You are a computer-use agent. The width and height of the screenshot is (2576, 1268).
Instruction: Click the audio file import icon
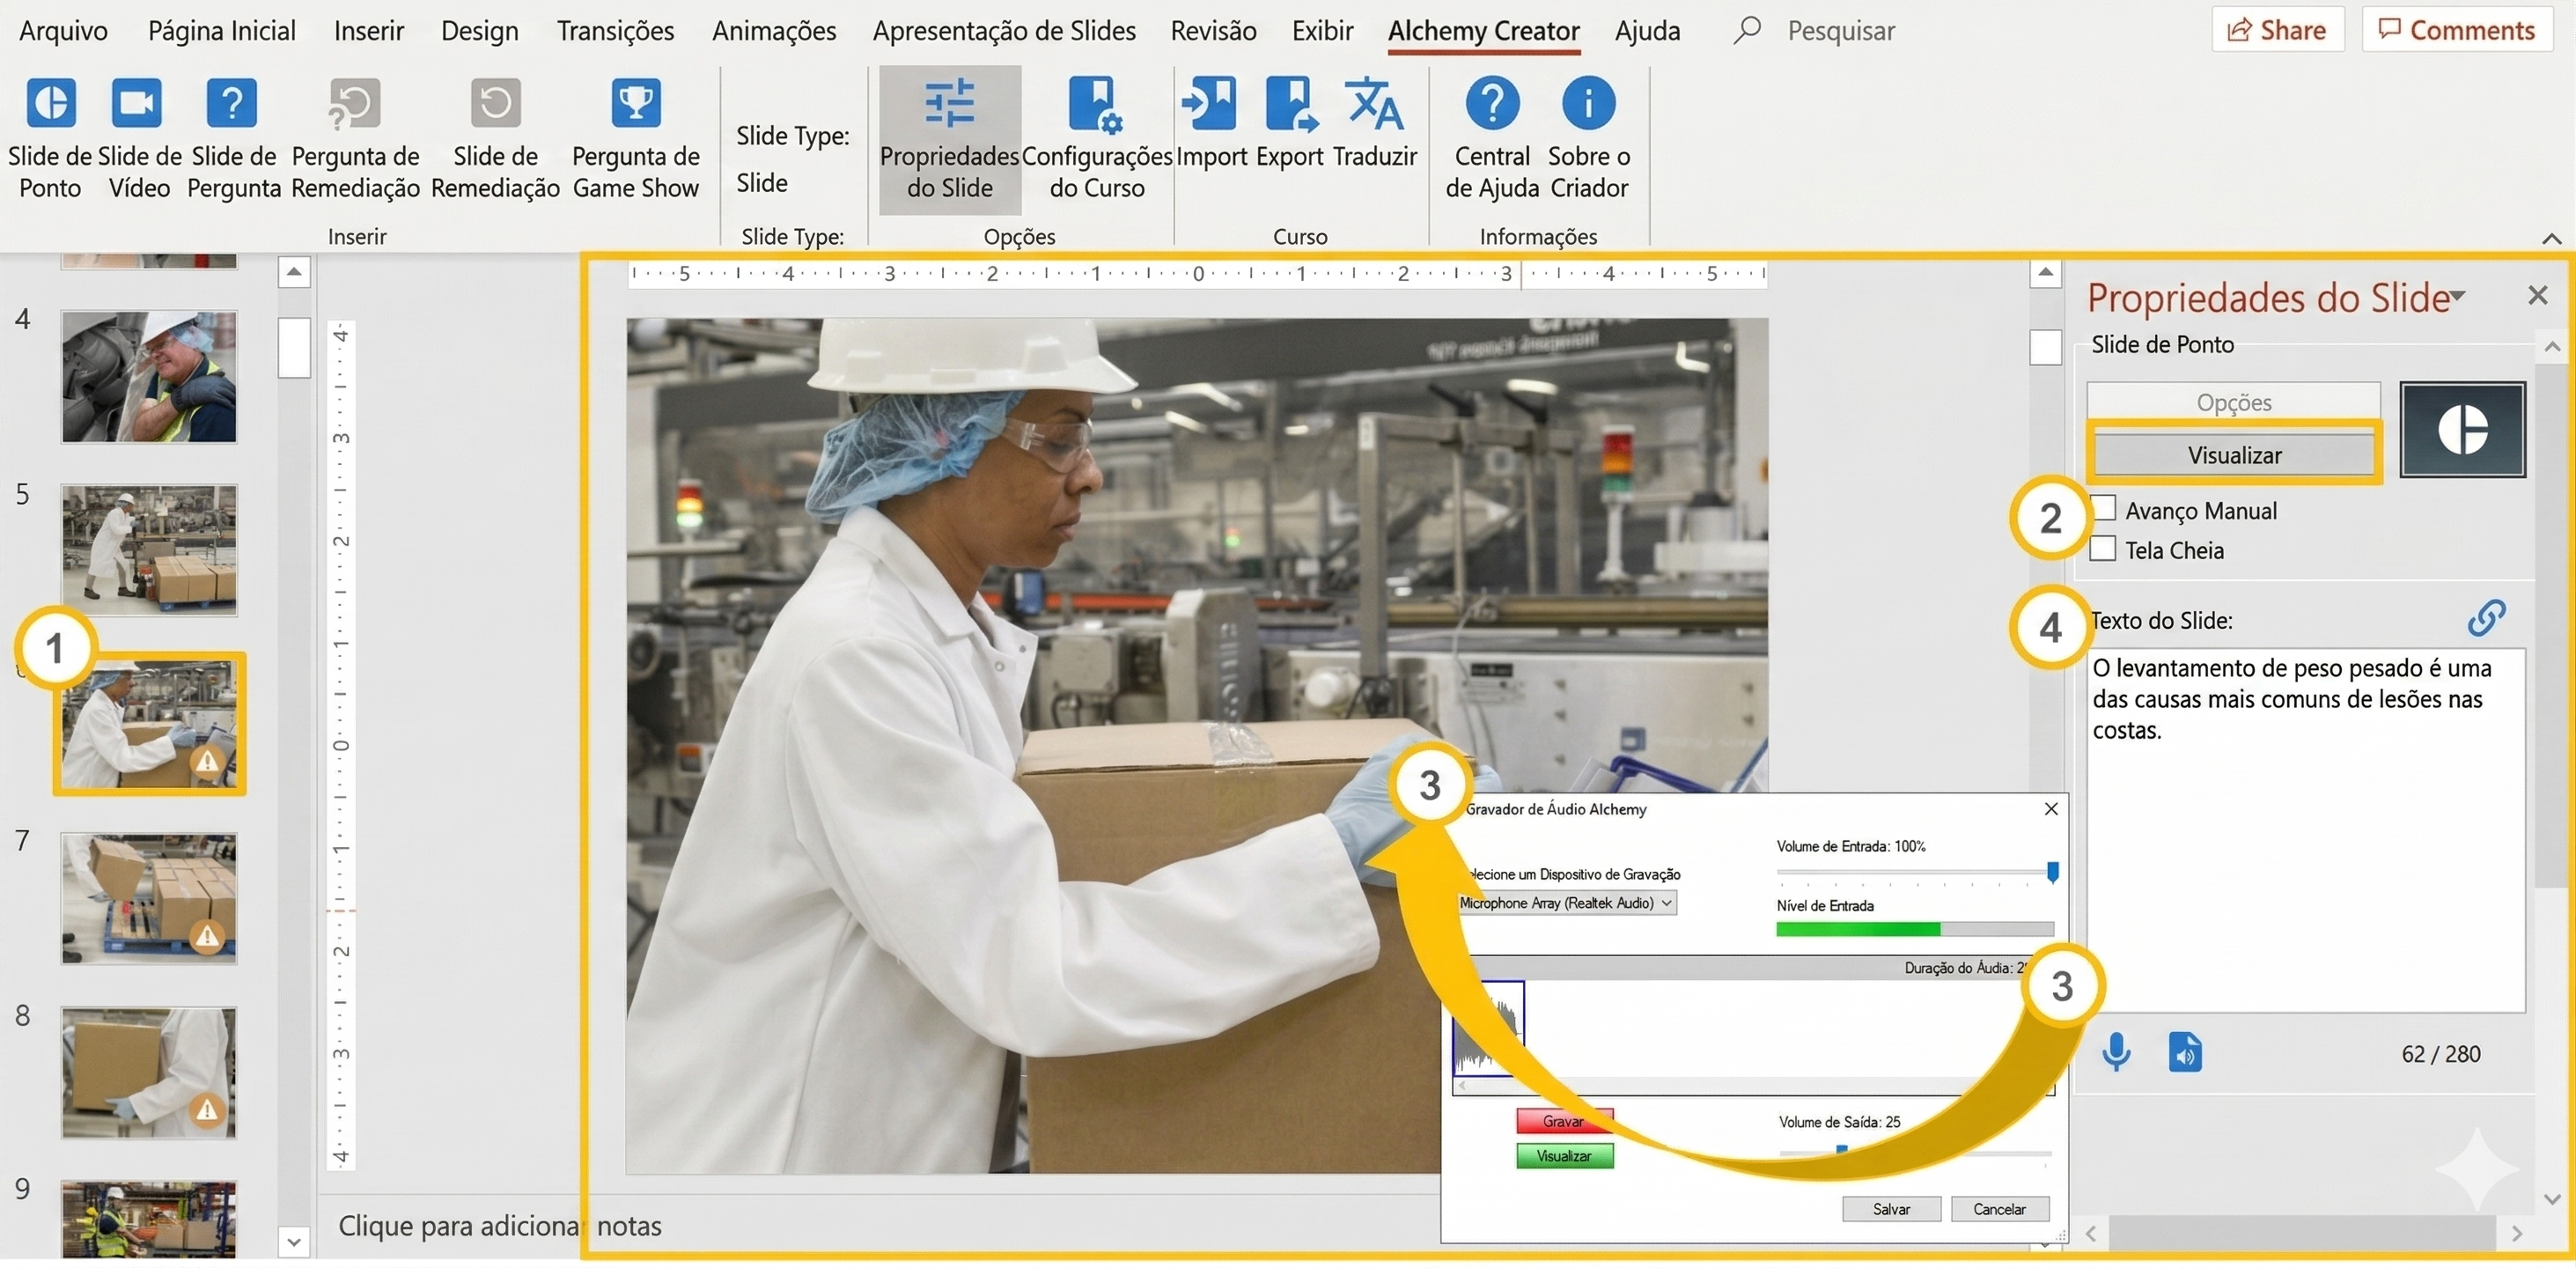click(x=2185, y=1052)
